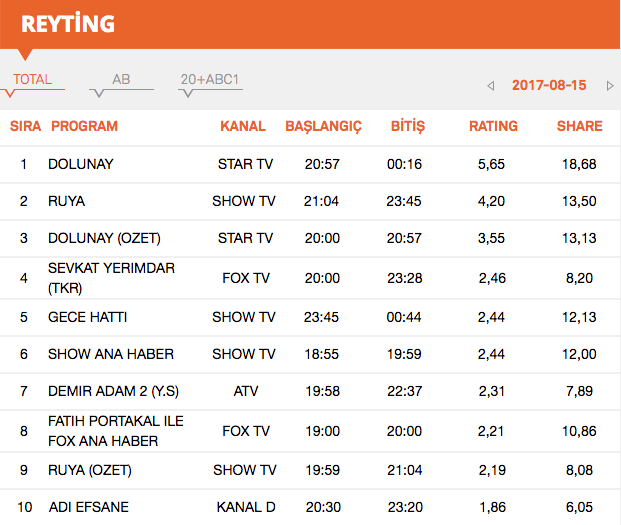This screenshot has height=525, width=621.
Task: Switch to the AB ratings tab
Action: tap(121, 80)
